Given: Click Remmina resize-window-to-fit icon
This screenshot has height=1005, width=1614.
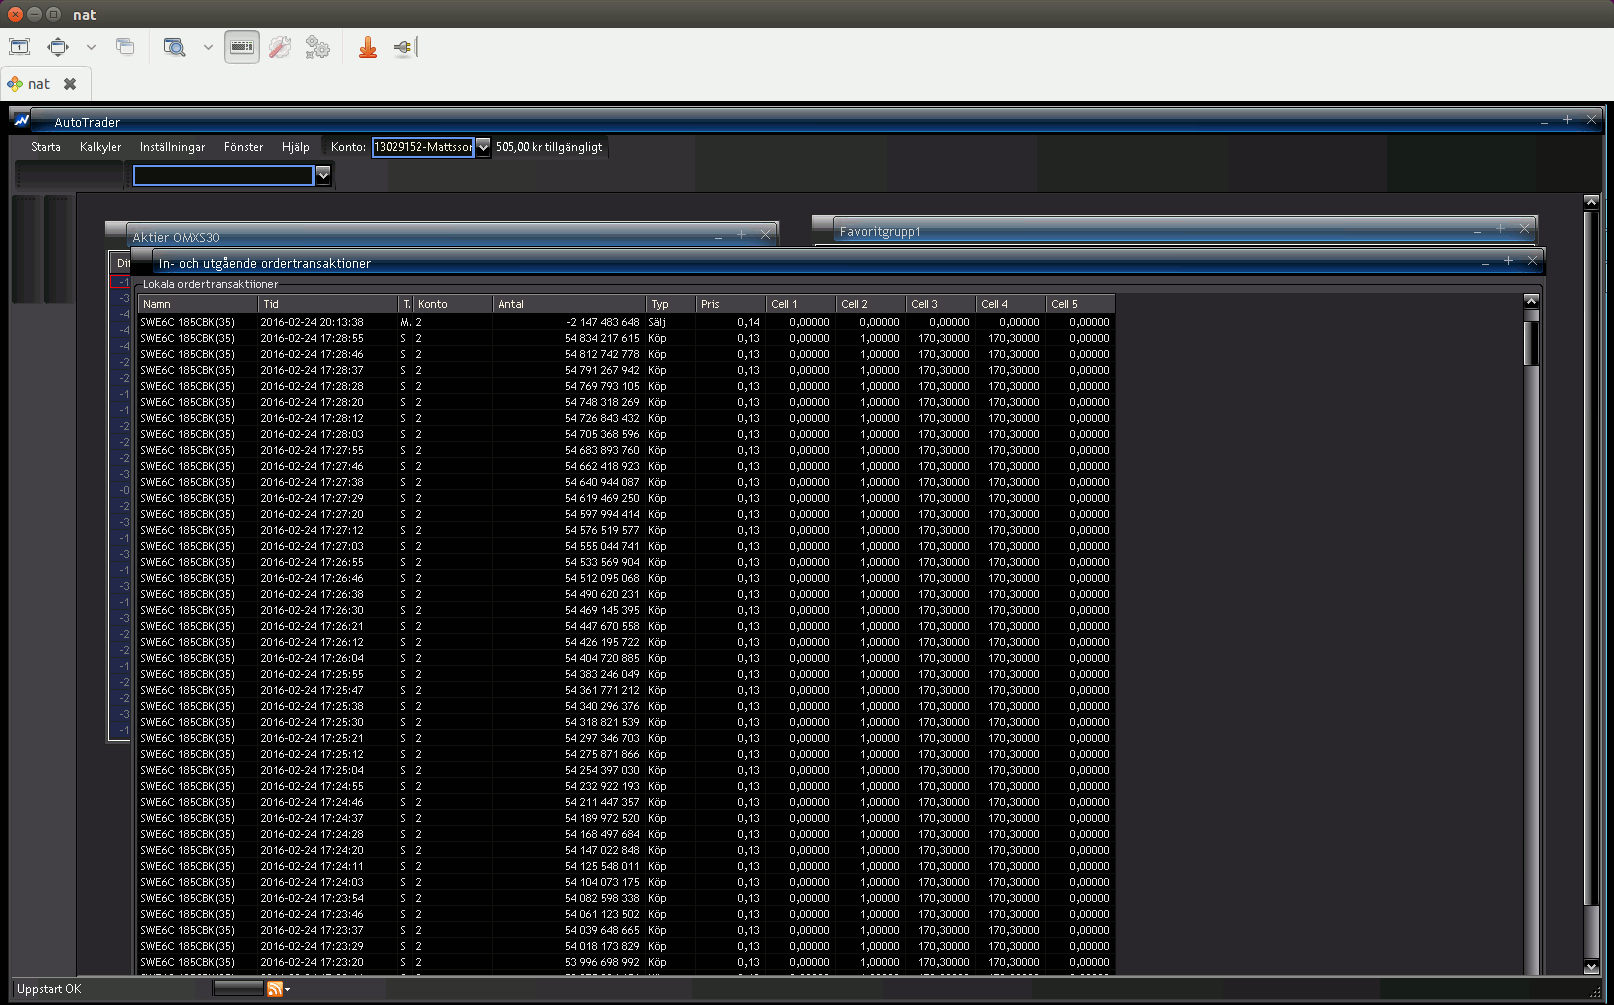Looking at the screenshot, I should 19,47.
